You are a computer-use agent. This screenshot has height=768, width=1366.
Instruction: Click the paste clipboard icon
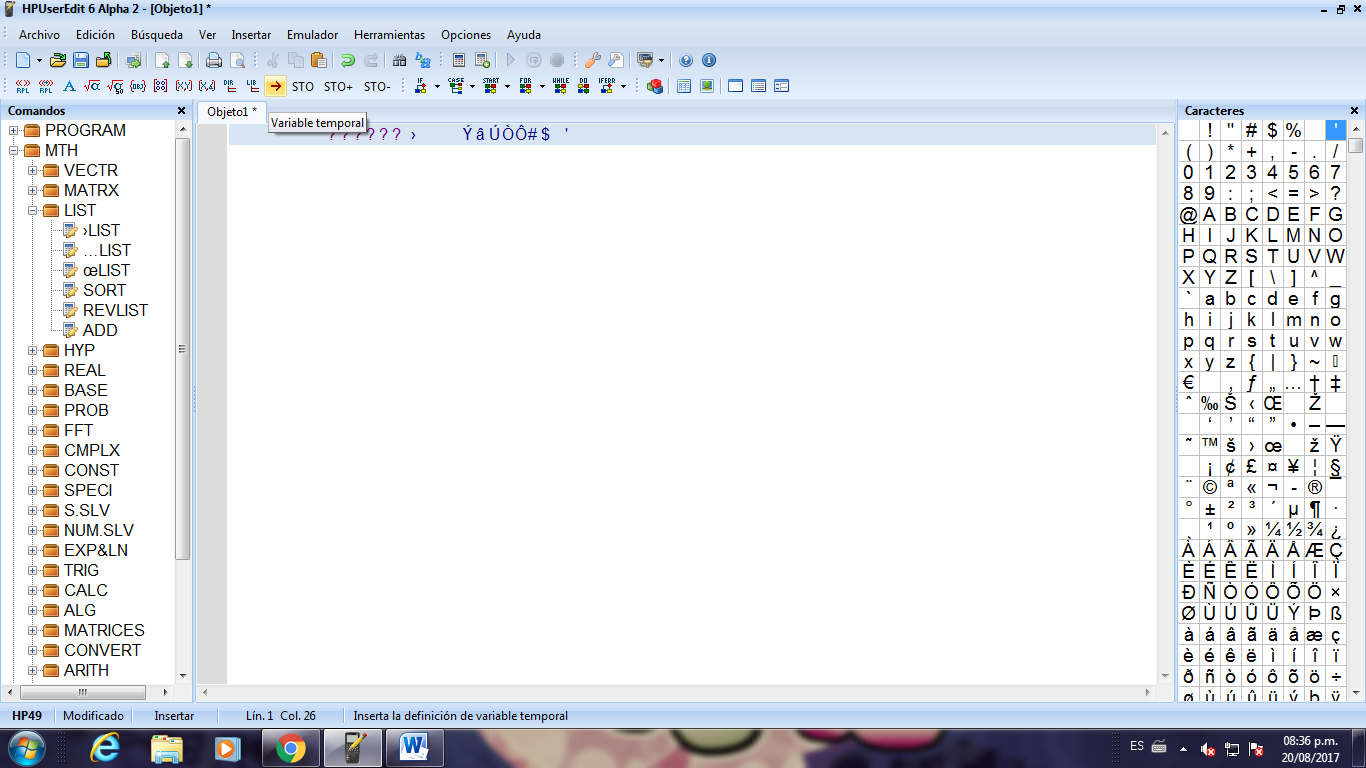[319, 60]
